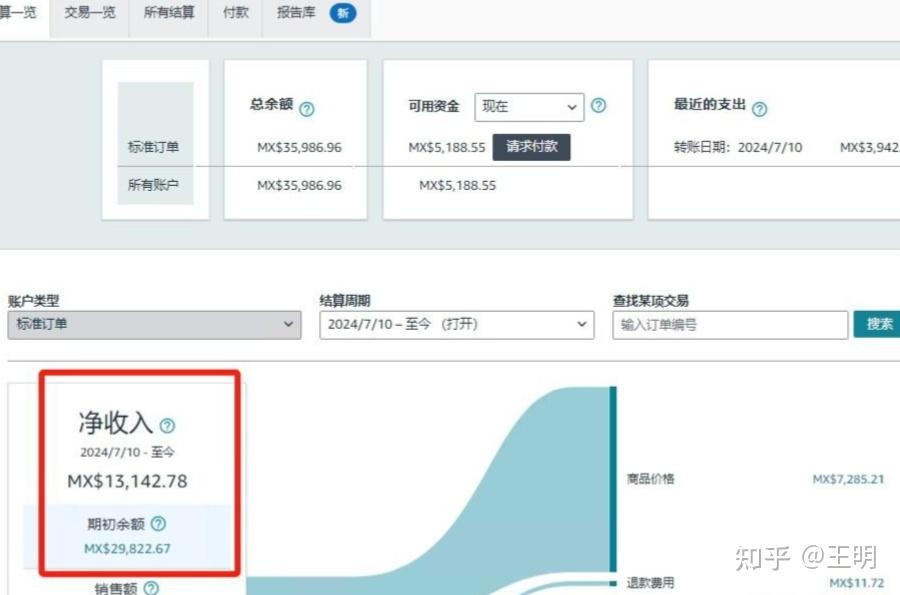Open help icon beside 可用资金 dropdown
The image size is (900, 595).
point(598,106)
